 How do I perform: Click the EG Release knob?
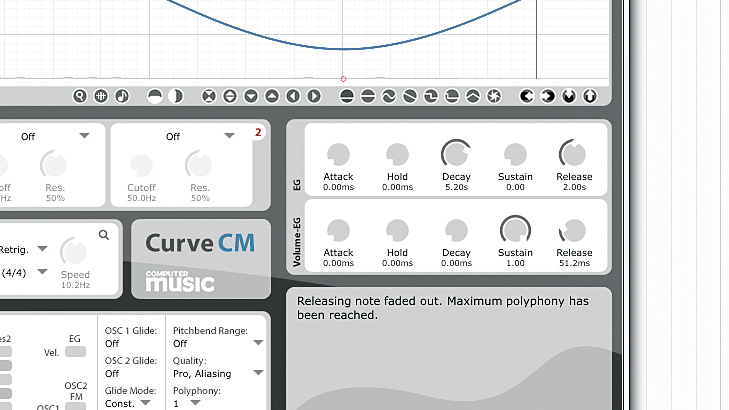574,153
